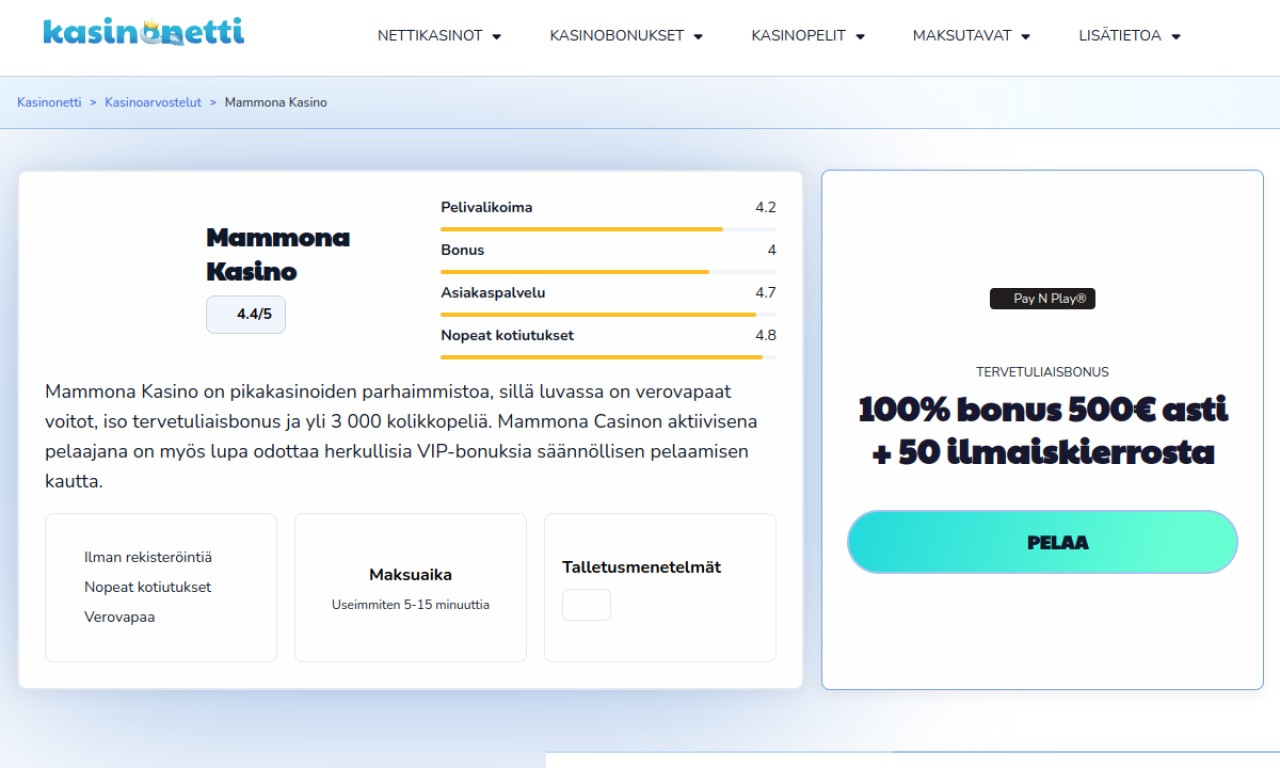Viewport: 1280px width, 768px height.
Task: Click the Bonus rating bar
Action: pos(608,271)
